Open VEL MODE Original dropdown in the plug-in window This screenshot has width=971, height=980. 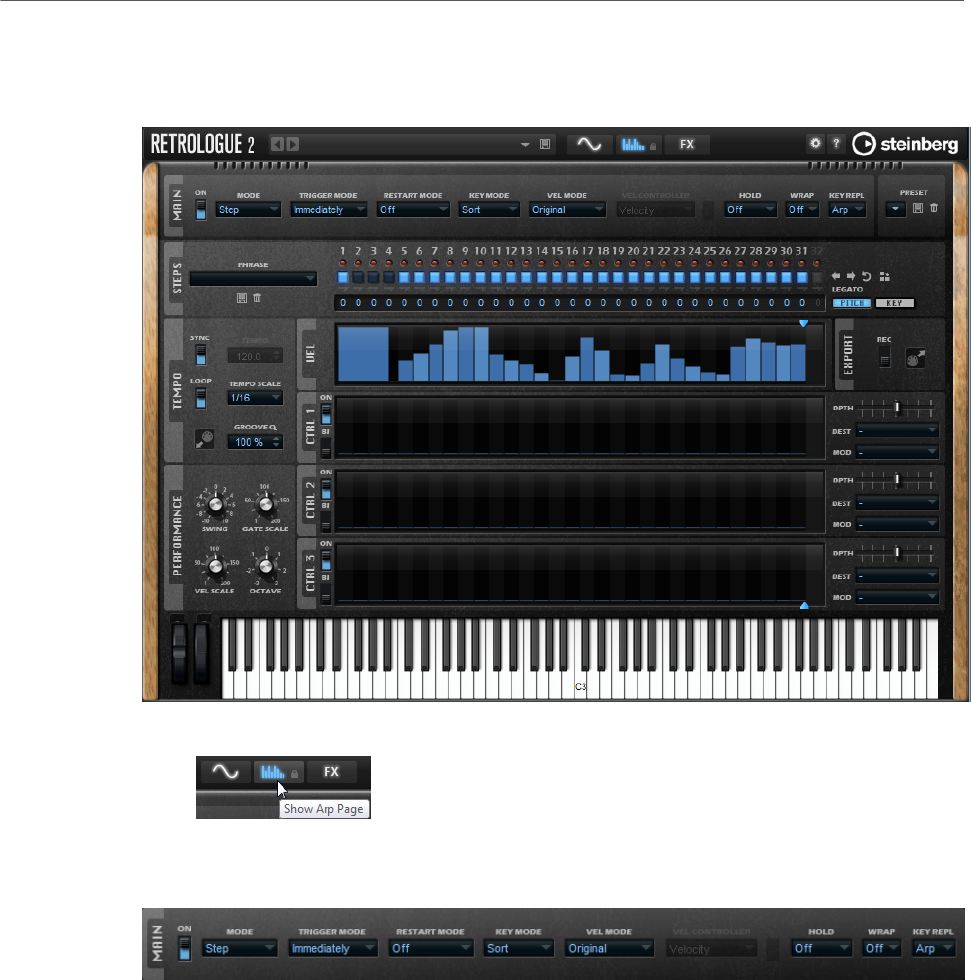(x=567, y=210)
